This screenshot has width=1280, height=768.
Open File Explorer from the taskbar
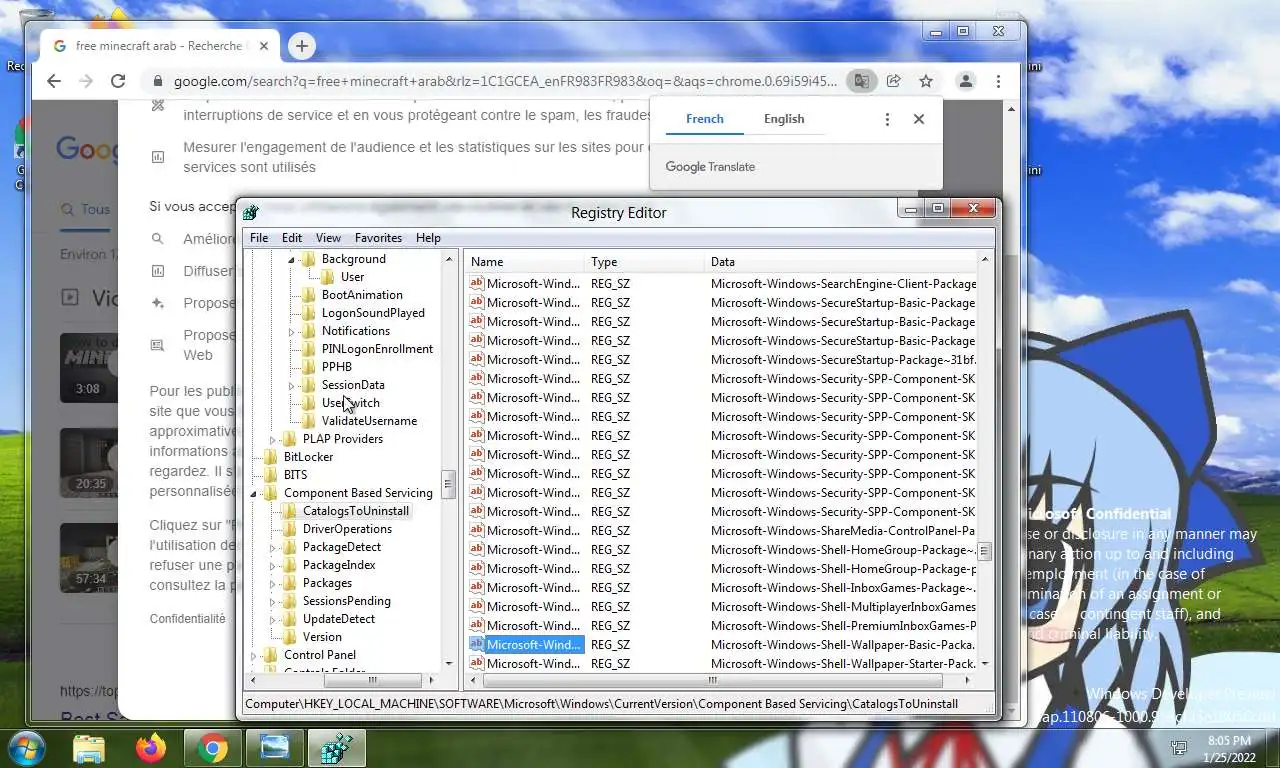pyautogui.click(x=89, y=748)
